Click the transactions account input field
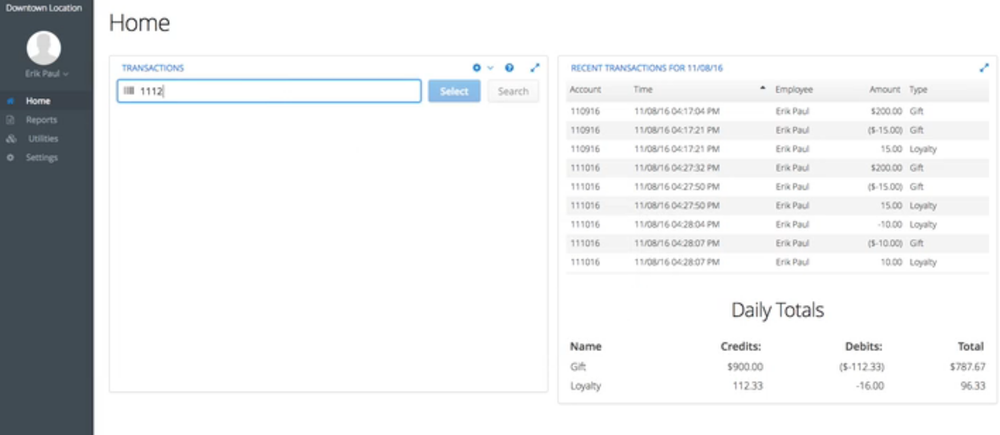The image size is (1000, 435). (269, 91)
